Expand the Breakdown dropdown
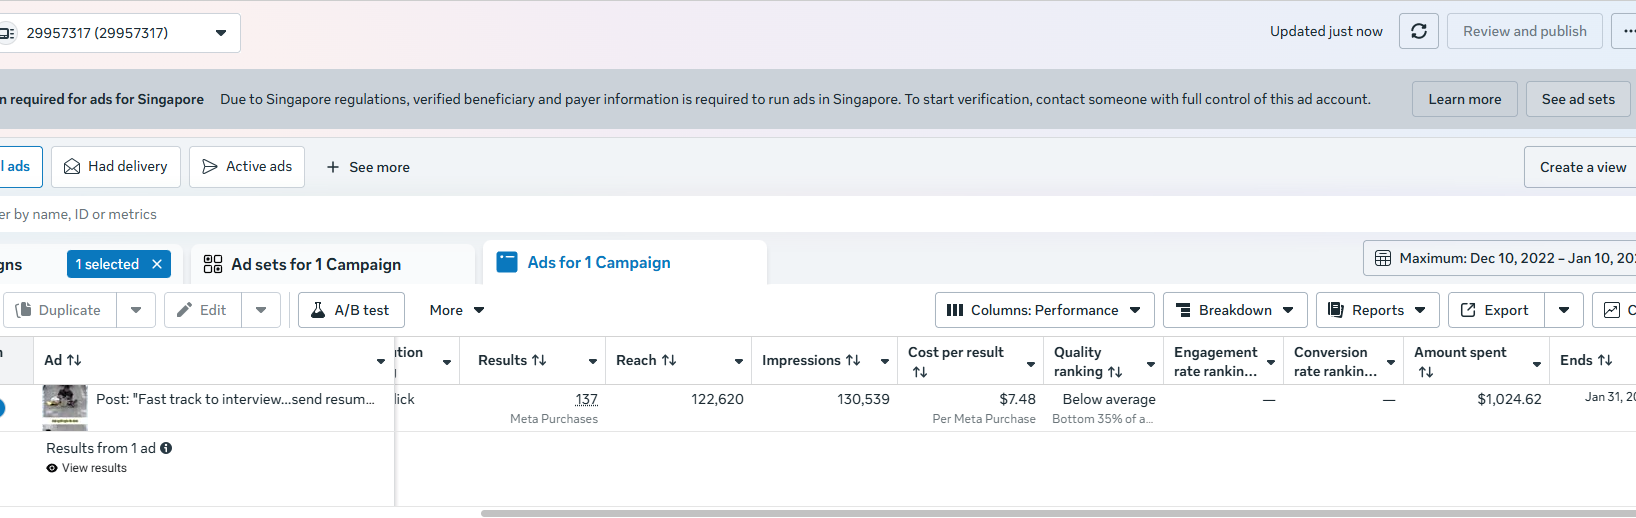Viewport: 1636px width, 518px height. coord(1235,310)
